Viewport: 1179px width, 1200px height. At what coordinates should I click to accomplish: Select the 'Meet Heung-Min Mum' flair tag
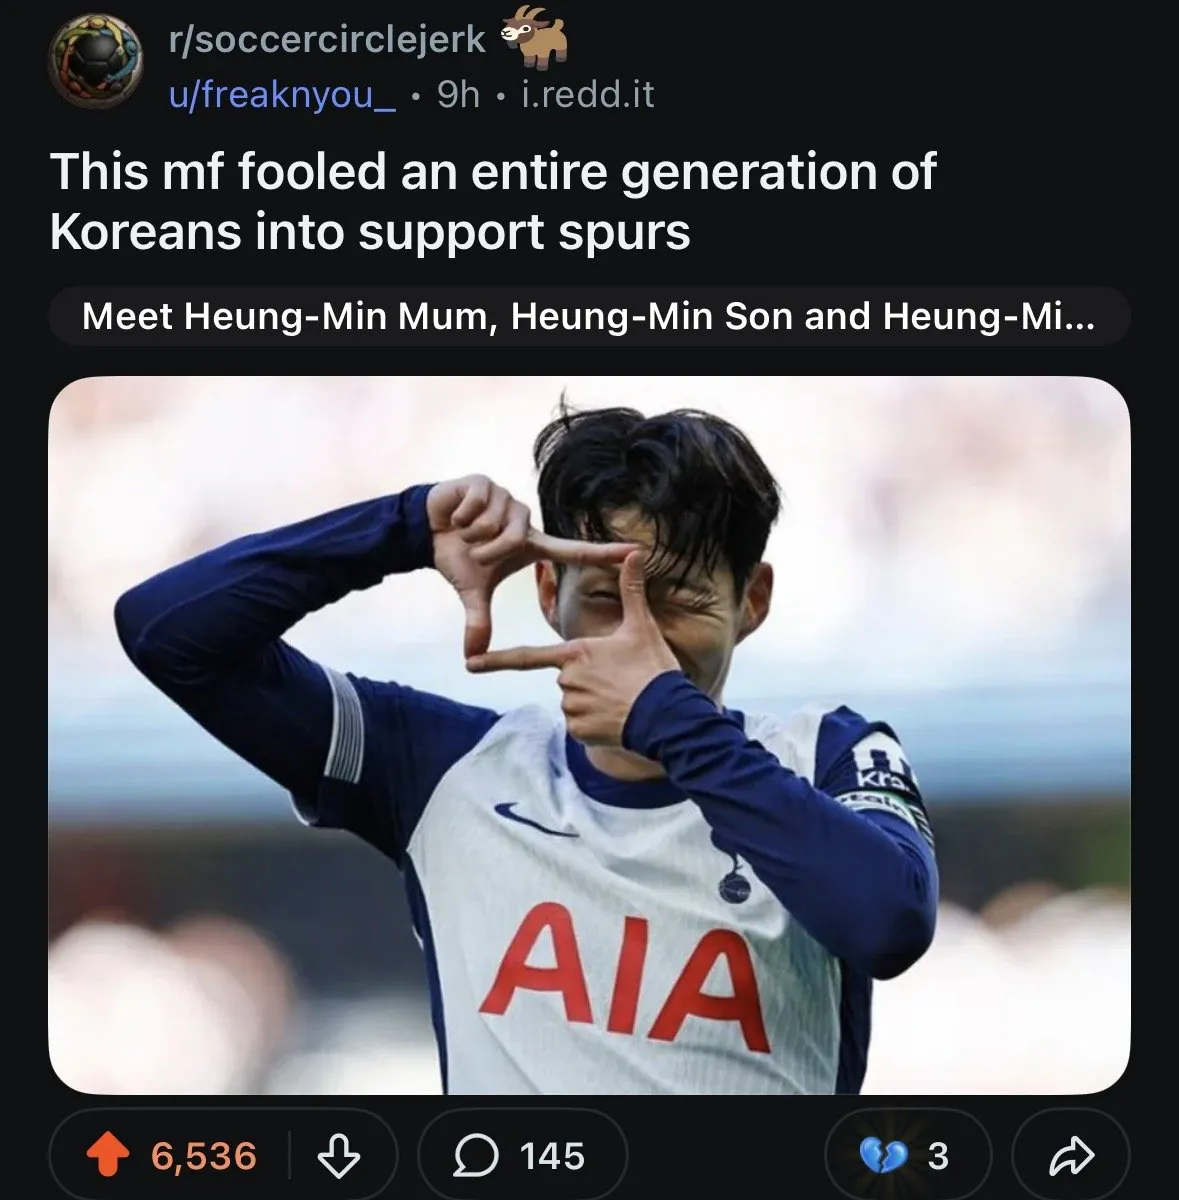[588, 316]
